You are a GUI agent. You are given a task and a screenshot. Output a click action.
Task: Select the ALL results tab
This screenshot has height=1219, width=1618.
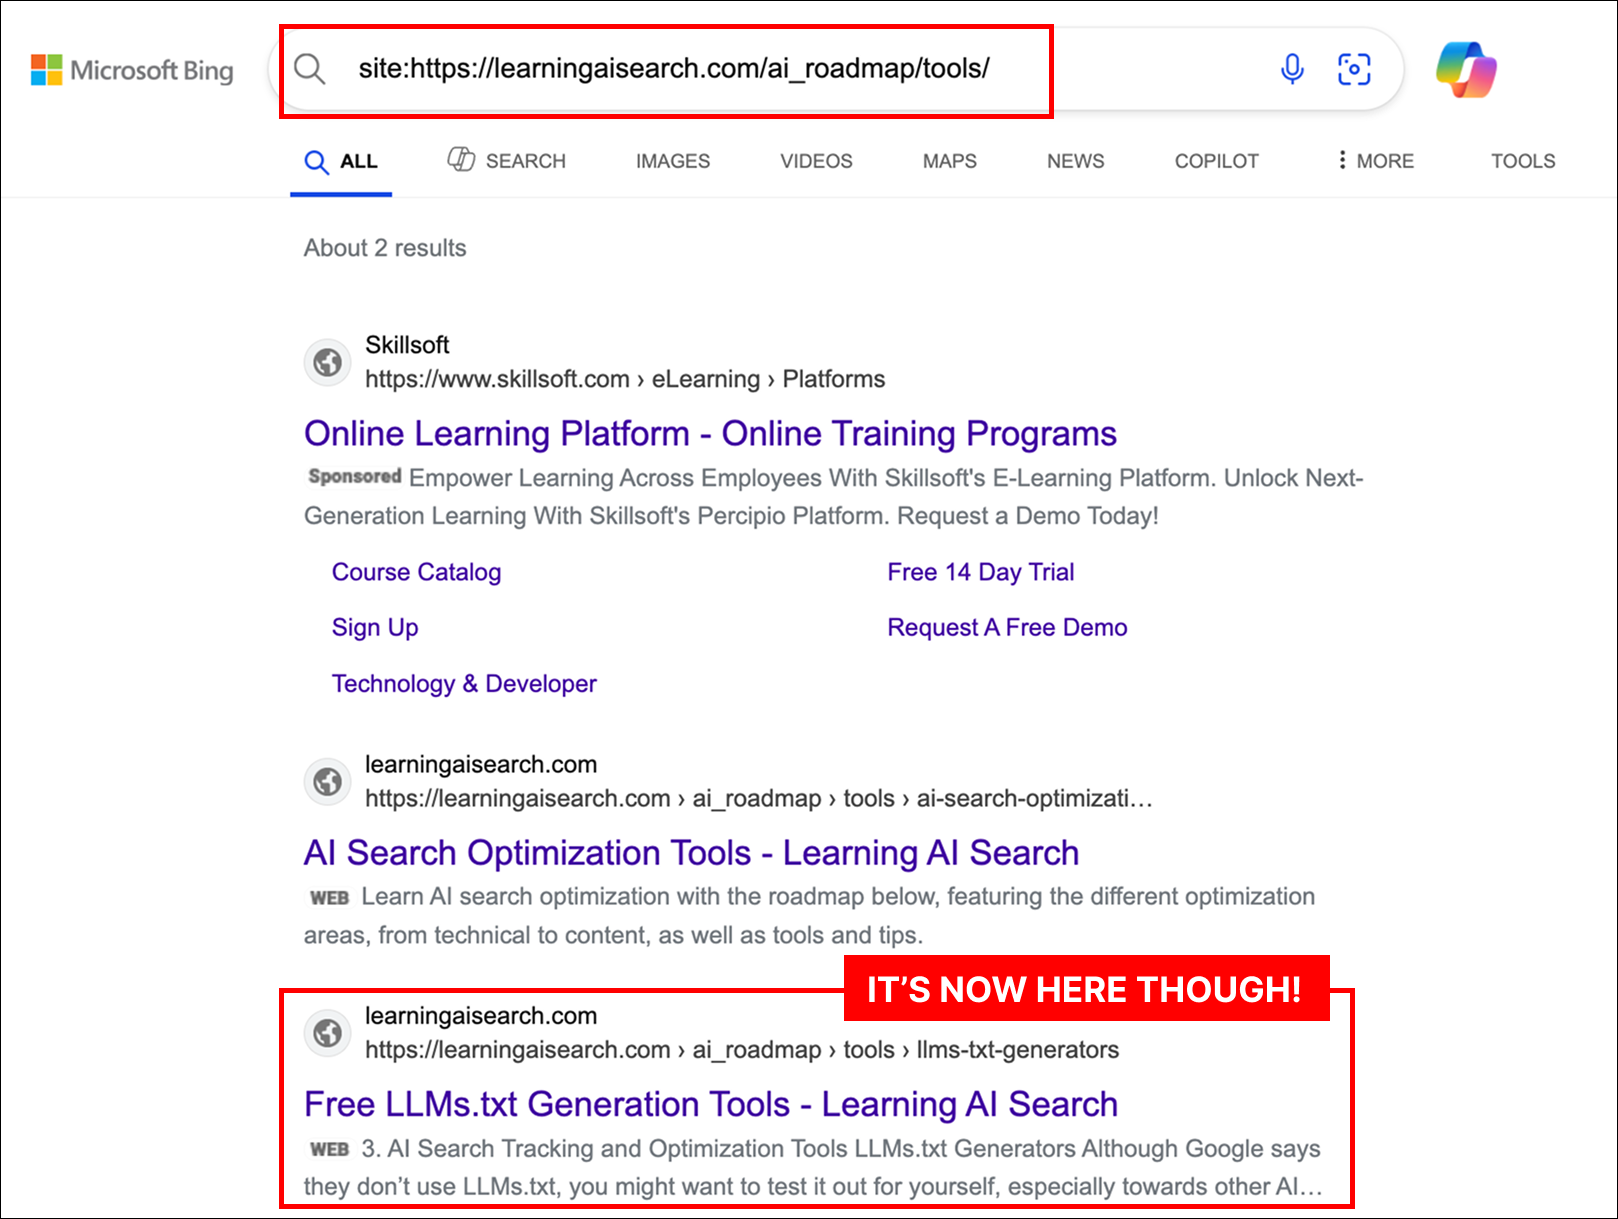click(x=341, y=161)
